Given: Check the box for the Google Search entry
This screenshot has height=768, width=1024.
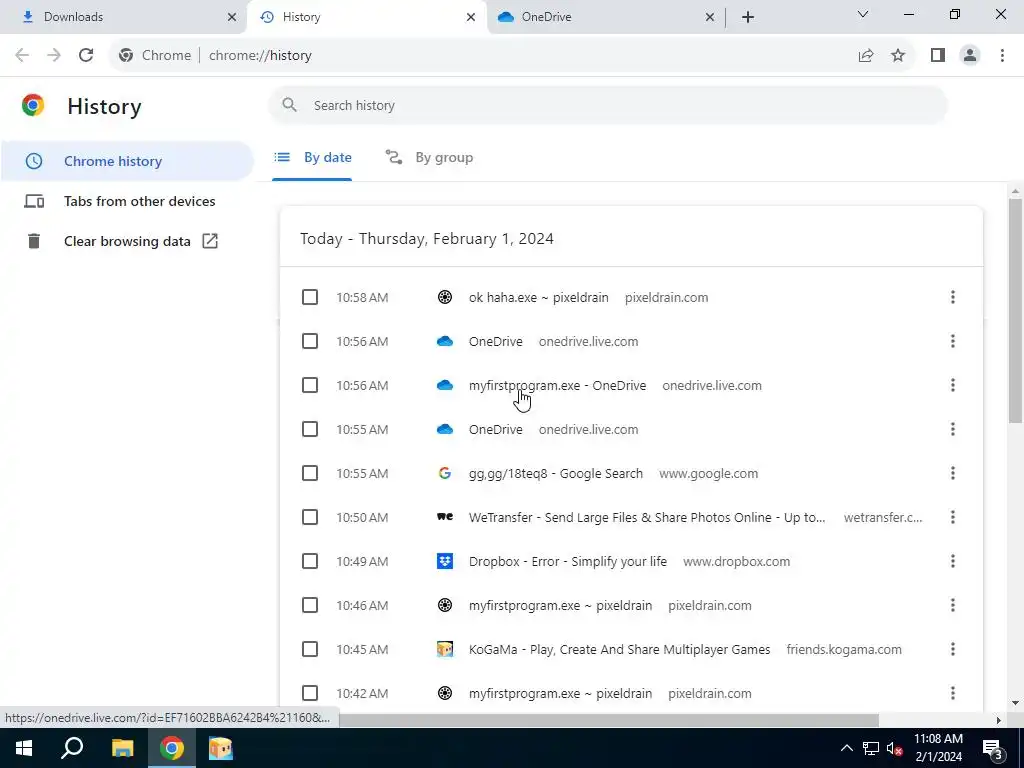Looking at the screenshot, I should pos(310,473).
